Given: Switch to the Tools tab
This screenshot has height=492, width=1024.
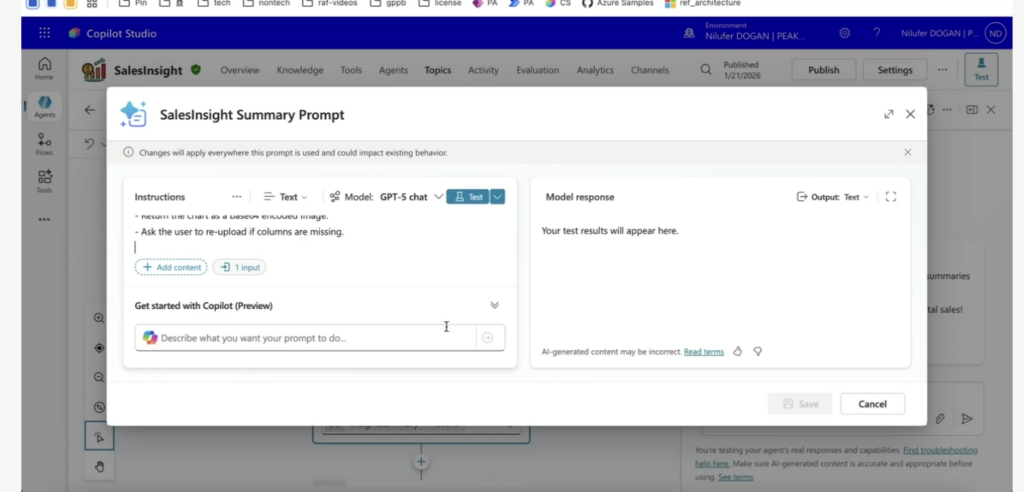Looking at the screenshot, I should coord(351,70).
